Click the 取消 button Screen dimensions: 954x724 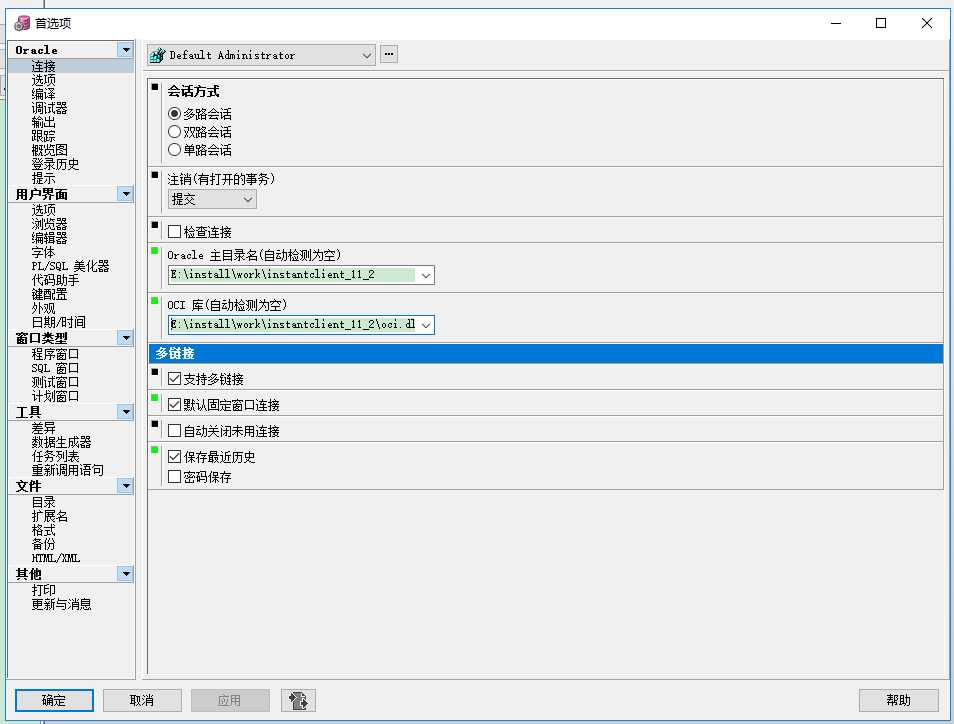pyautogui.click(x=142, y=700)
